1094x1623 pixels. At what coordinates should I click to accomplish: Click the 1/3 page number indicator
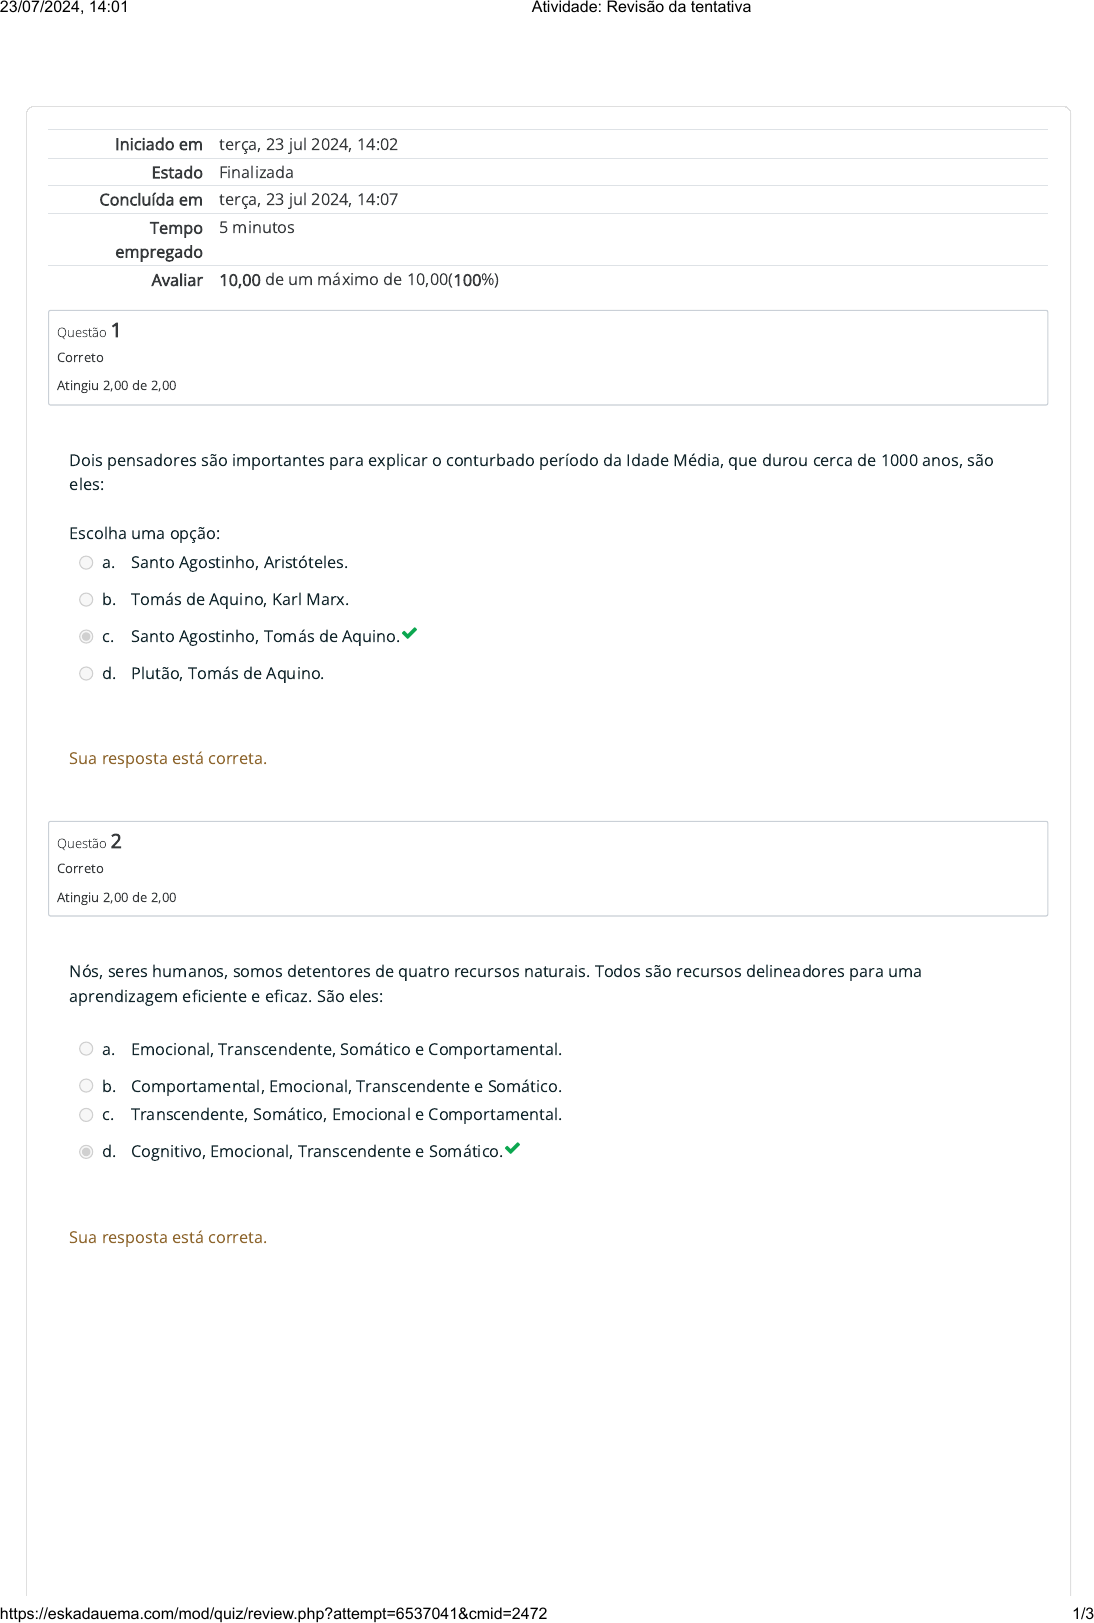point(1082,1613)
